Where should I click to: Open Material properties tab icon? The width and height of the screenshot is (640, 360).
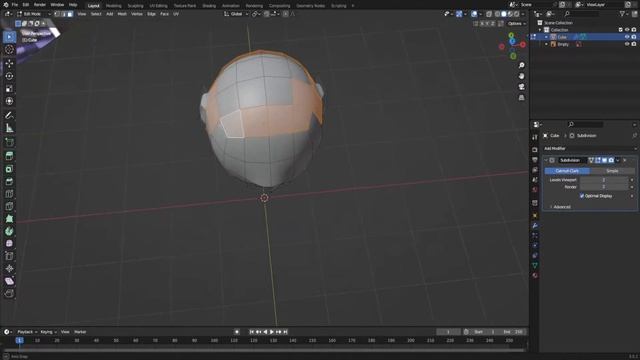(535, 276)
